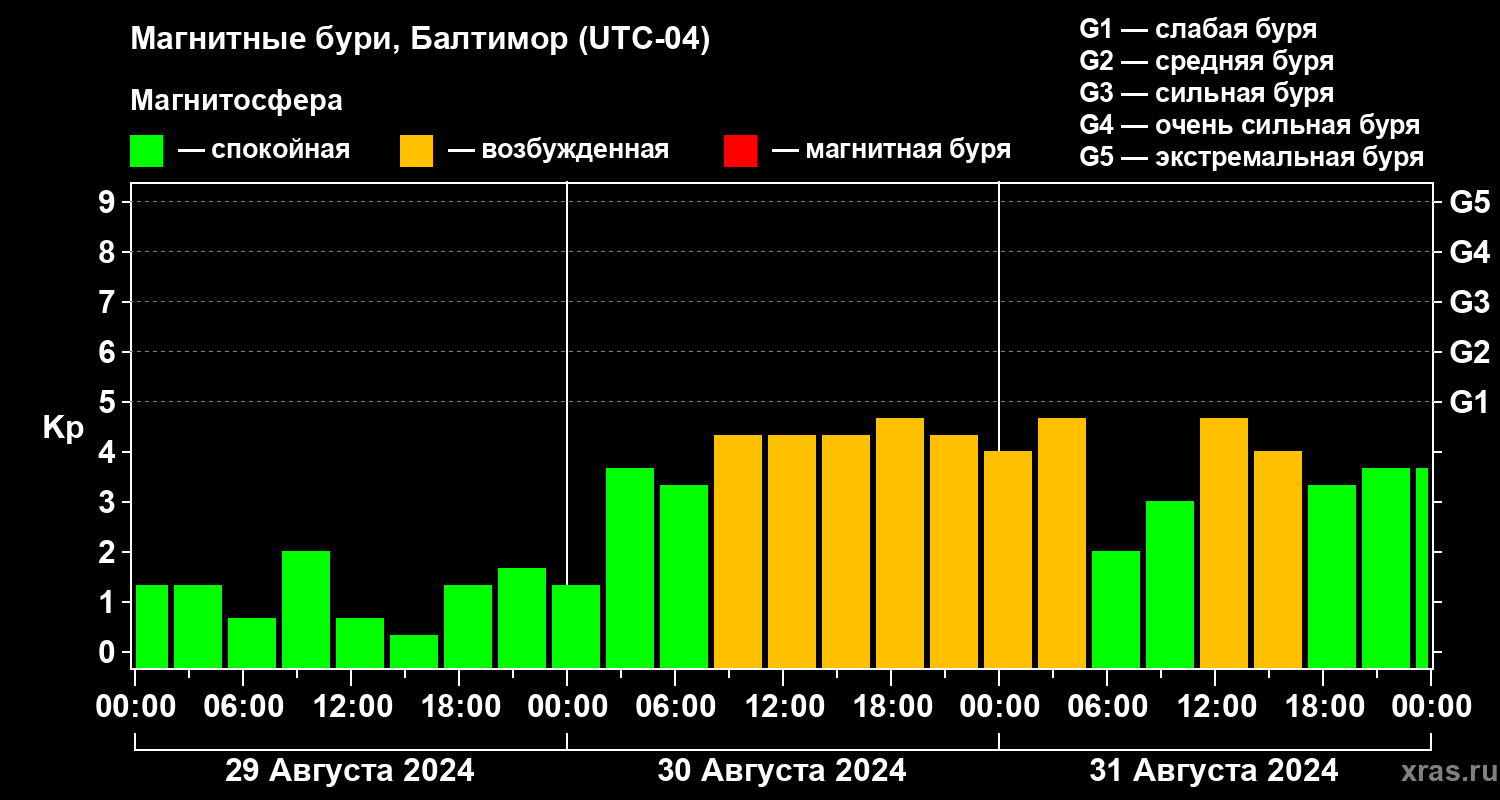Click the right-axis 'G1' storm level label
This screenshot has height=800, width=1500.
(x=1469, y=402)
